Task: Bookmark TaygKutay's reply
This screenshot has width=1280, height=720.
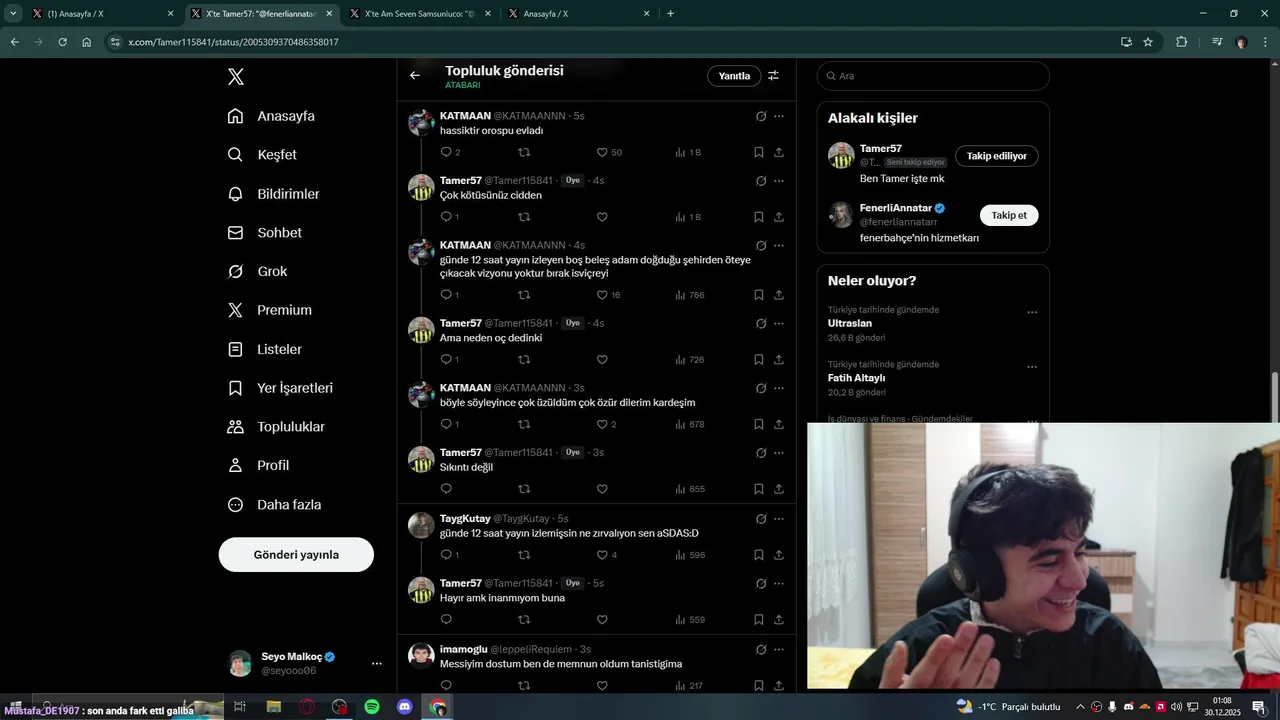Action: pos(759,555)
